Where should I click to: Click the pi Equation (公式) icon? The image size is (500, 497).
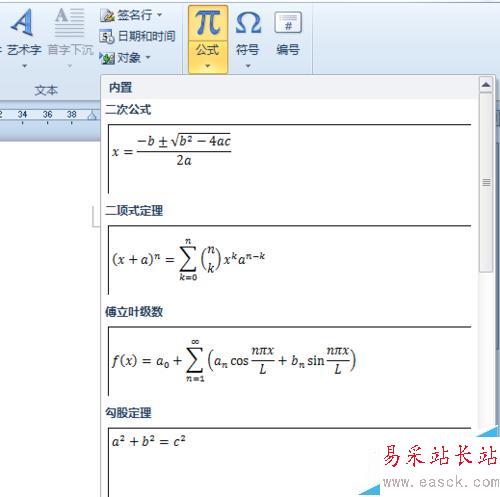pos(208,23)
